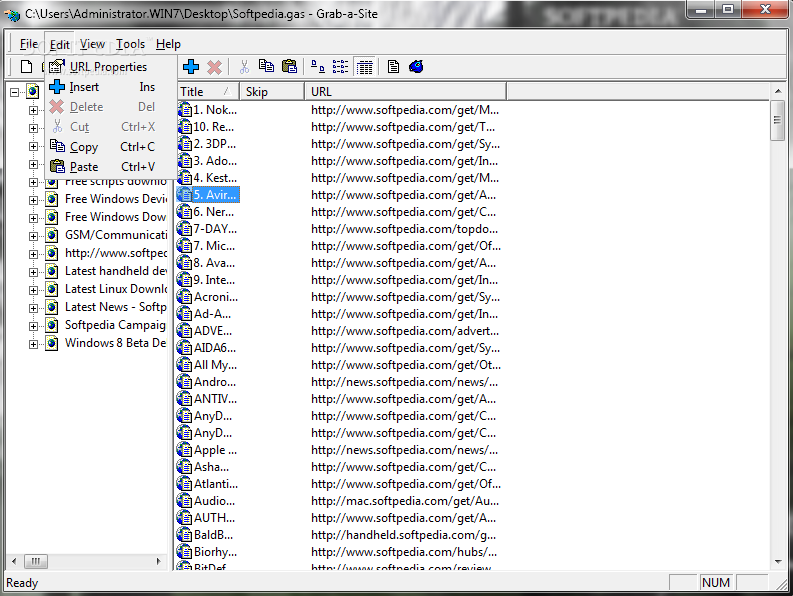Select the Andro... list row
This screenshot has width=793, height=596.
click(x=208, y=382)
